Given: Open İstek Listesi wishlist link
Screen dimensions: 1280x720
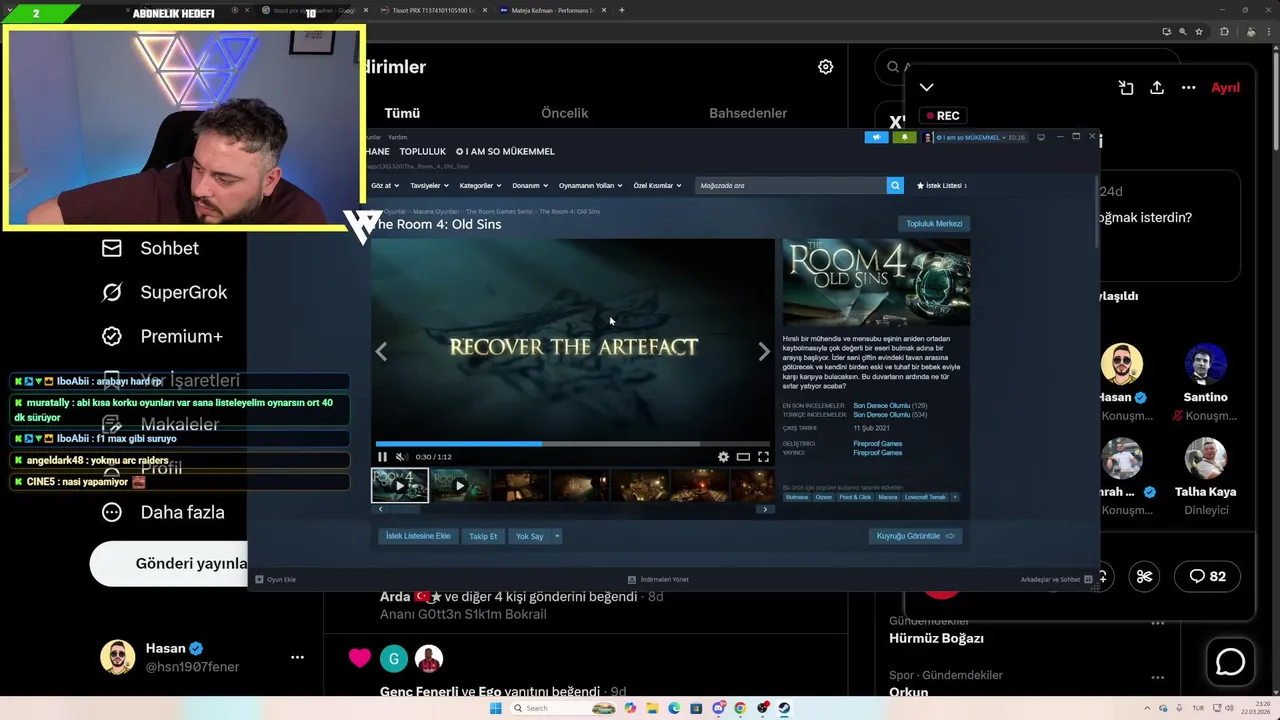Looking at the screenshot, I should 942,185.
